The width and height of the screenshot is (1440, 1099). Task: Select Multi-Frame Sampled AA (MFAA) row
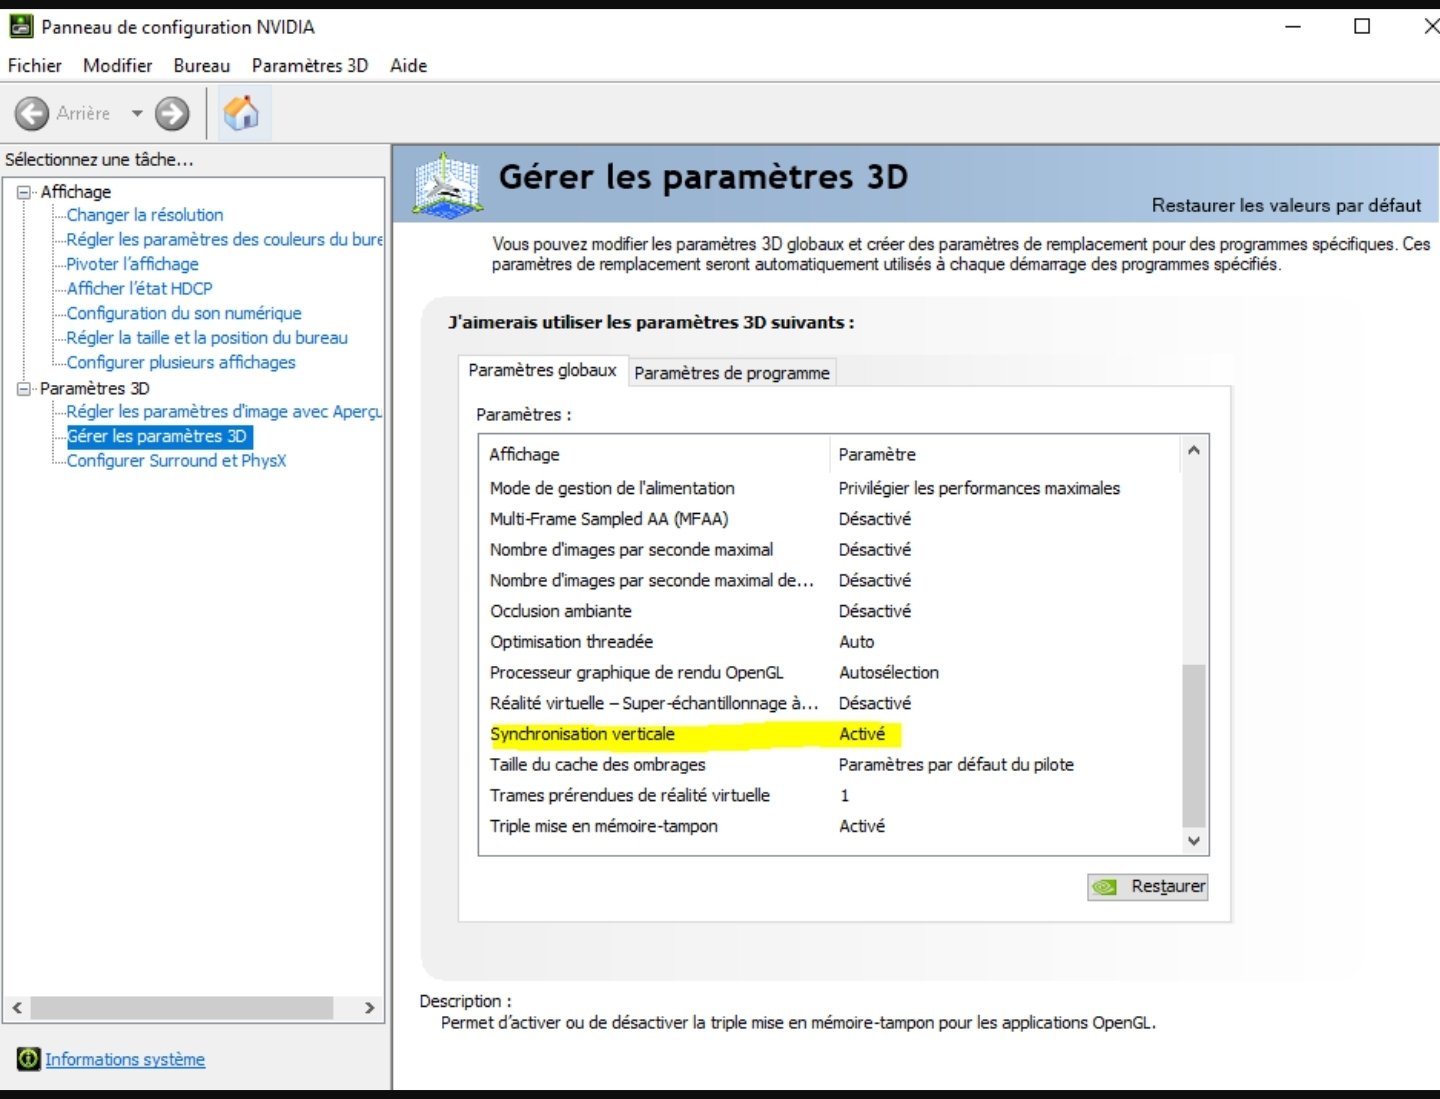click(830, 519)
